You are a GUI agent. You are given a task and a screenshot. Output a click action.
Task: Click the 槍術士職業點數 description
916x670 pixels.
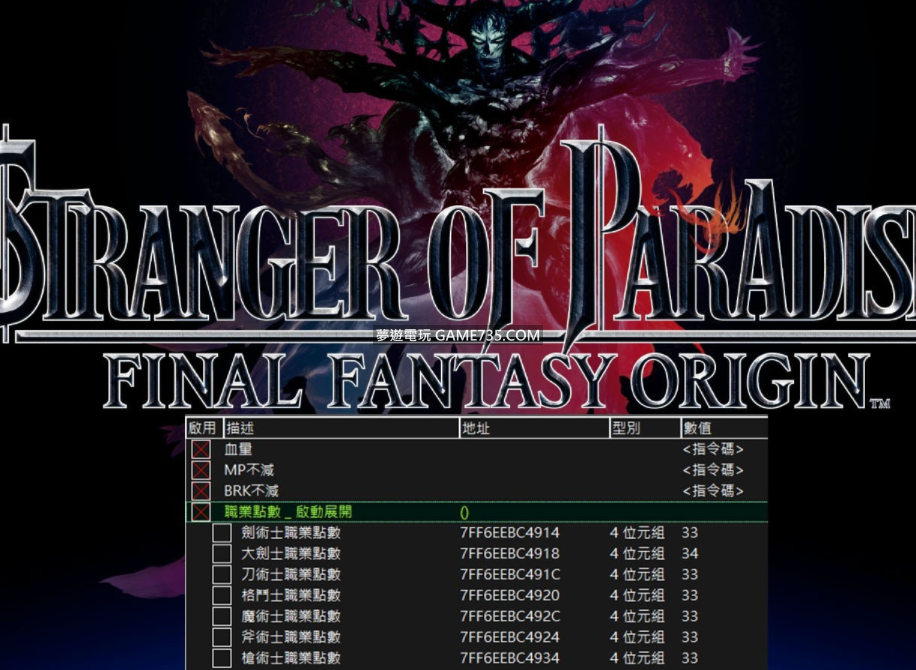pos(291,658)
